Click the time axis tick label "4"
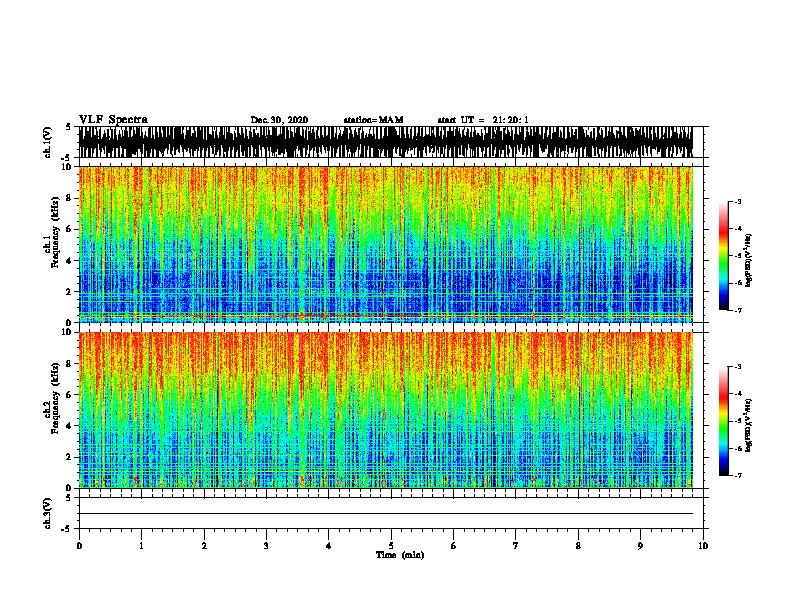This screenshot has width=792, height=612. point(328,546)
